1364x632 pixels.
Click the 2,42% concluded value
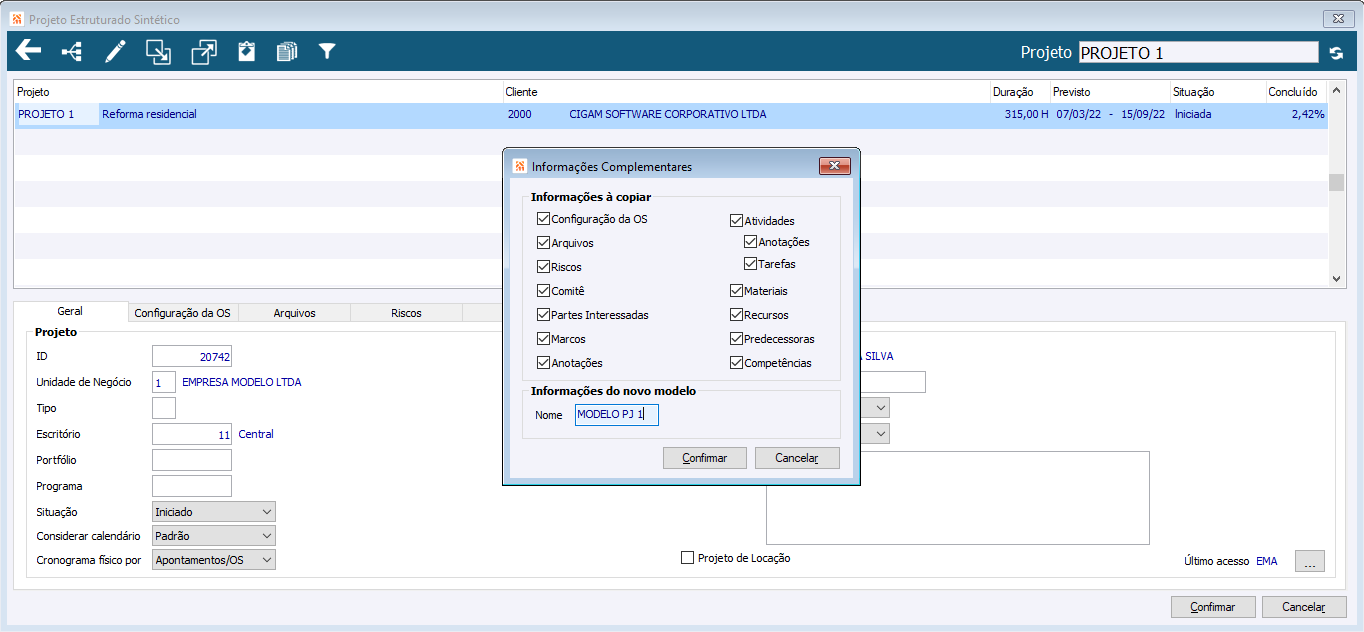click(x=1308, y=114)
